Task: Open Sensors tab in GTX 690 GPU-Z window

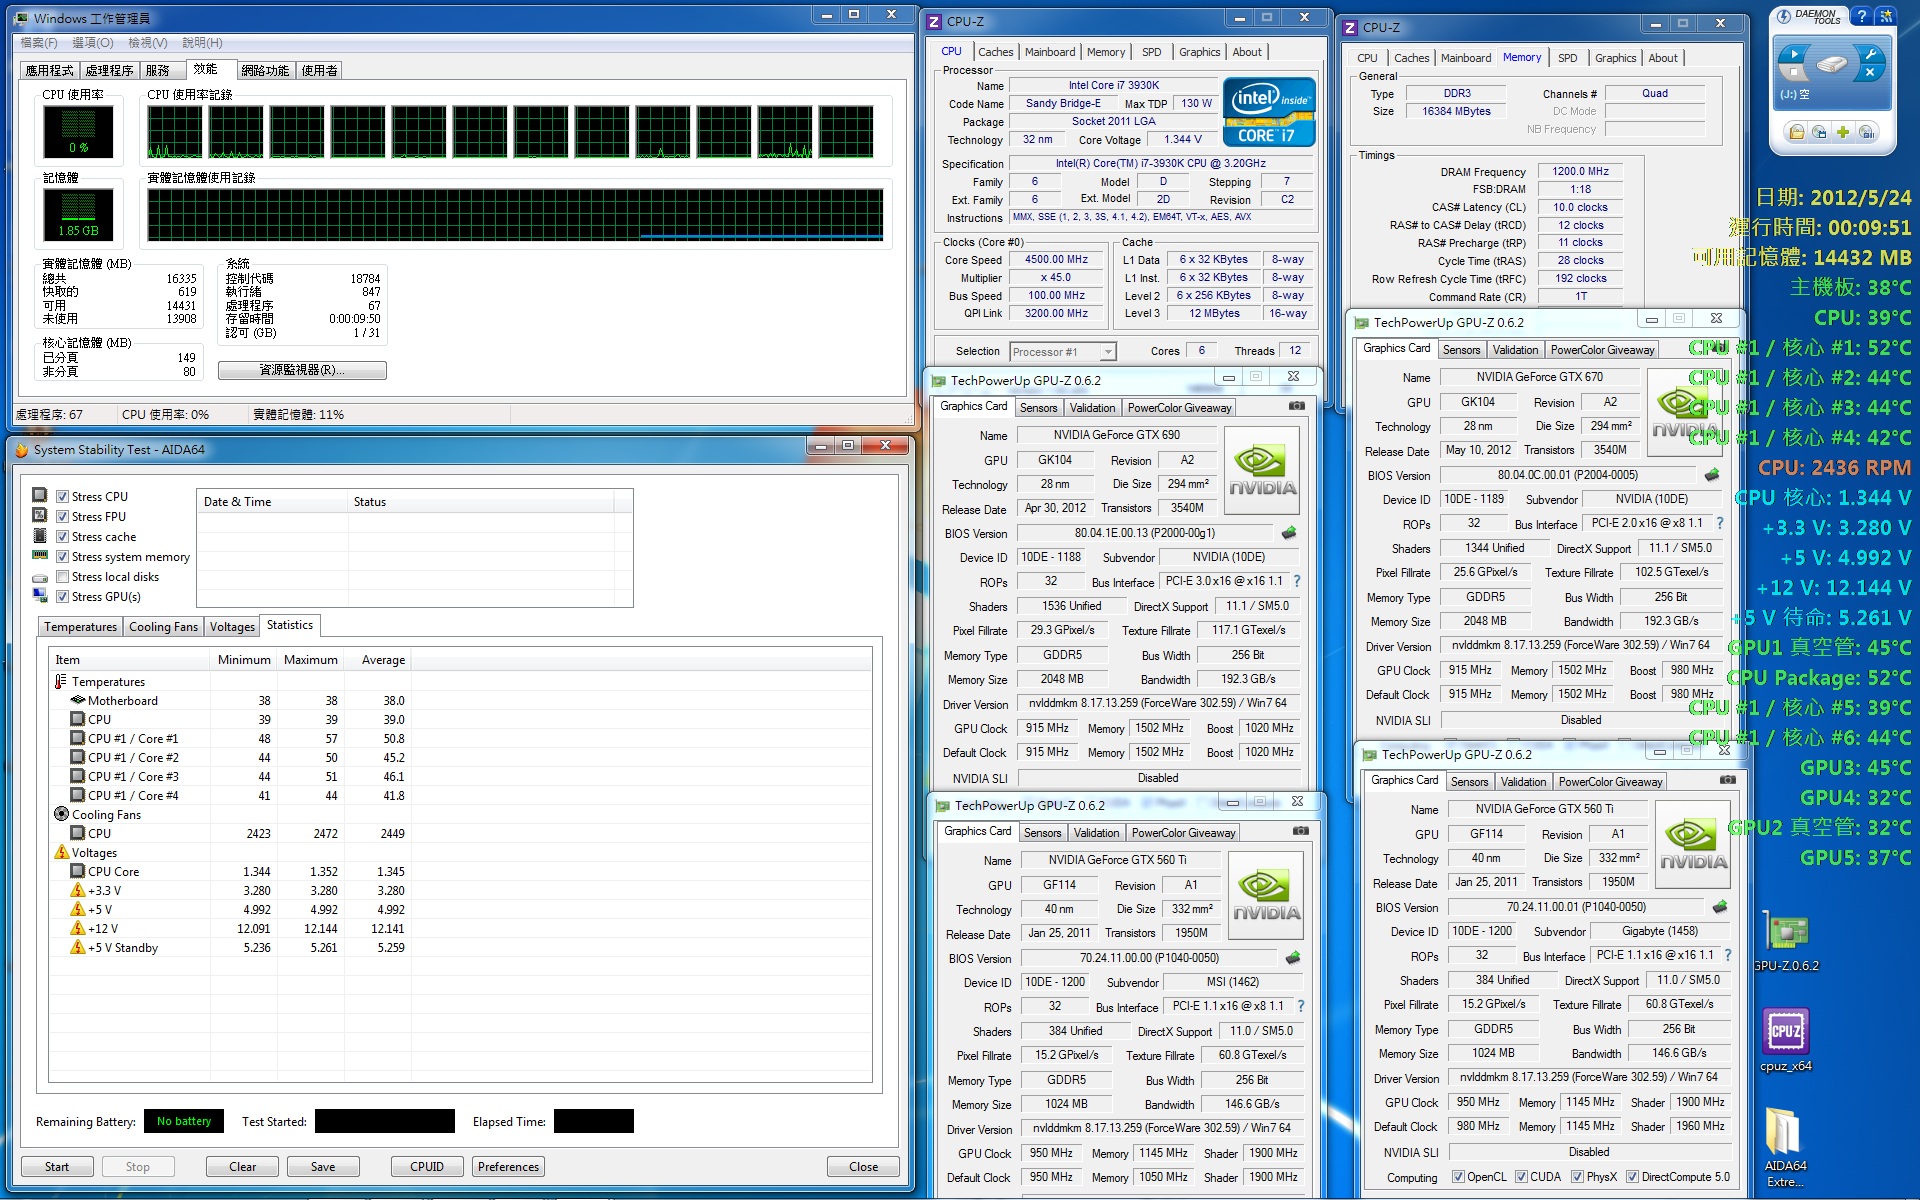Action: [1038, 407]
